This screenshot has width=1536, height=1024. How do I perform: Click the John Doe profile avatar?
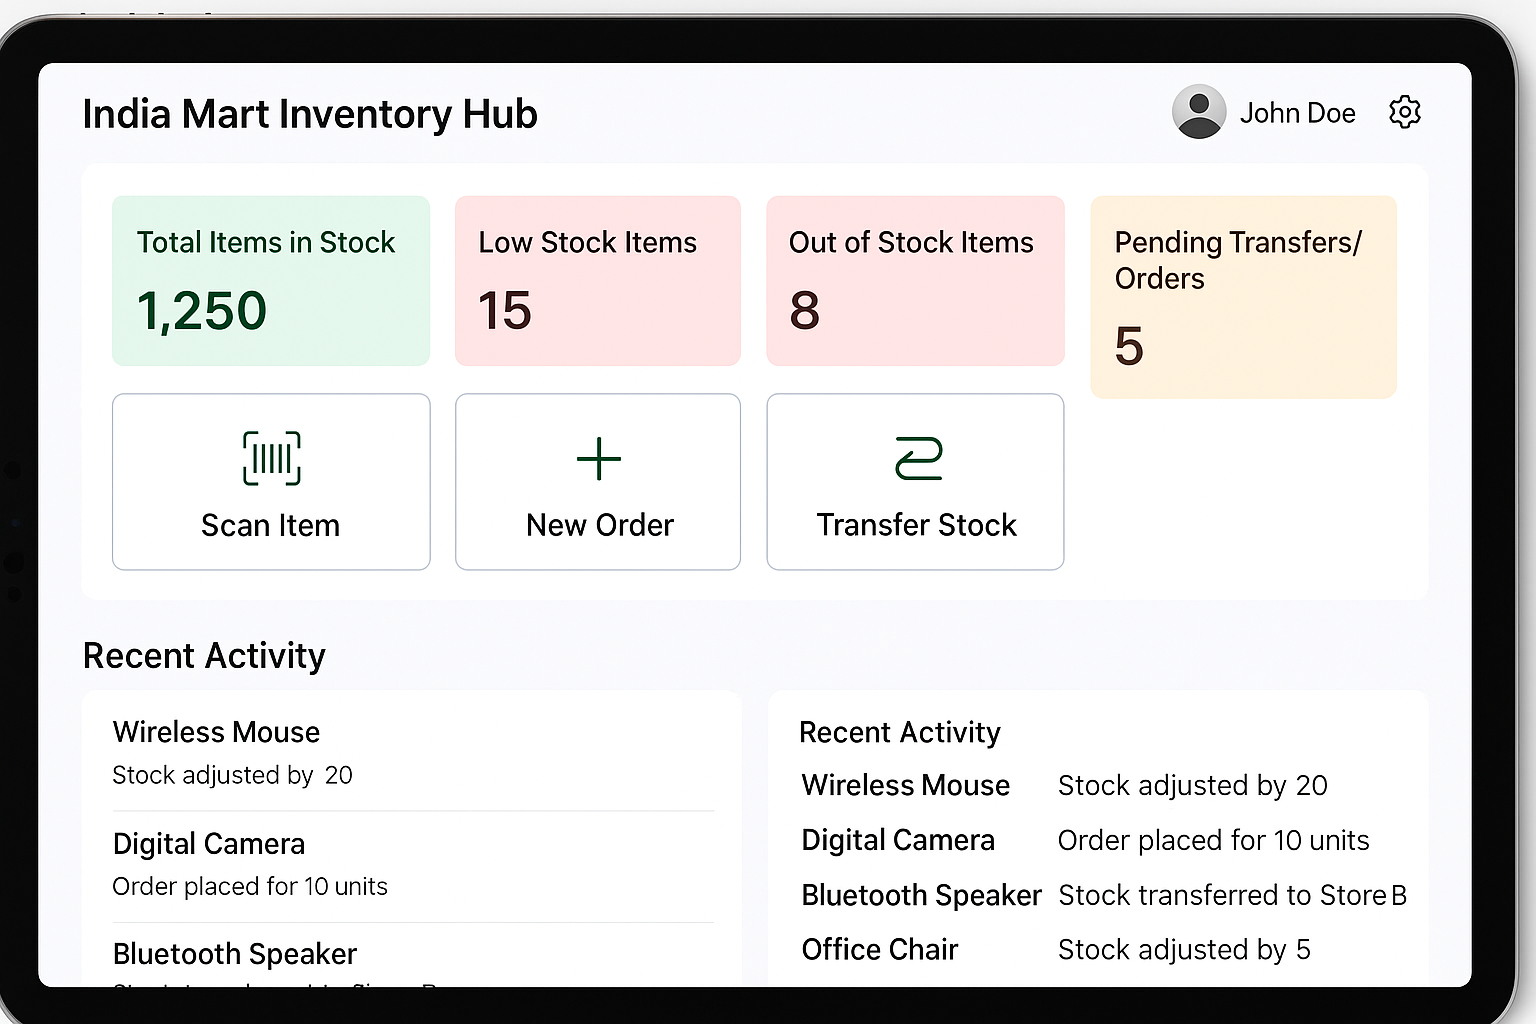(1197, 112)
